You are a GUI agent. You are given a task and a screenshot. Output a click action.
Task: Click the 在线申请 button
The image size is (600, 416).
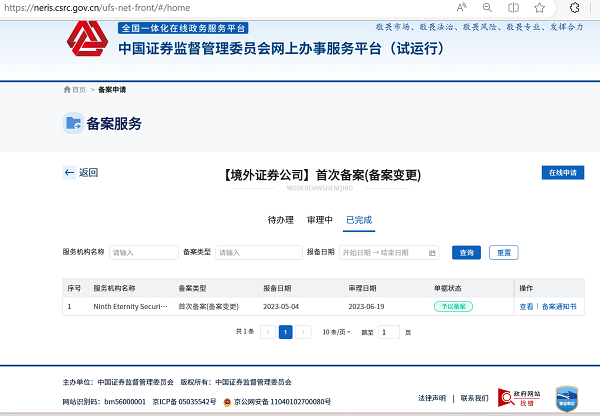pos(562,173)
